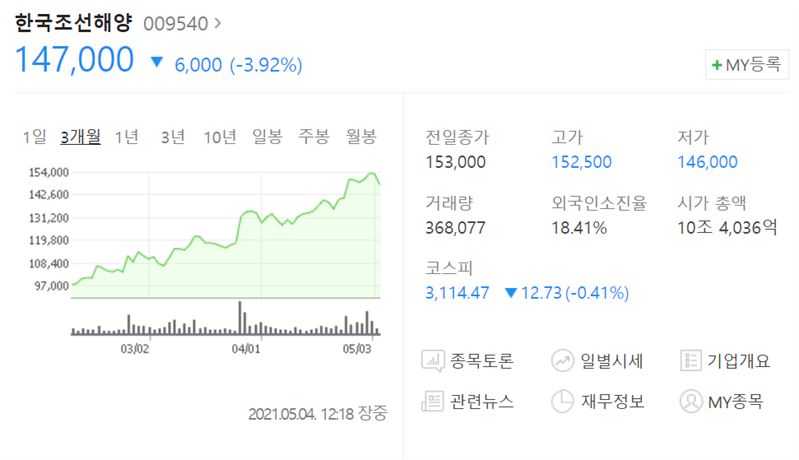Click the 고가 value 152,500
799x460 pixels.
pyautogui.click(x=581, y=162)
